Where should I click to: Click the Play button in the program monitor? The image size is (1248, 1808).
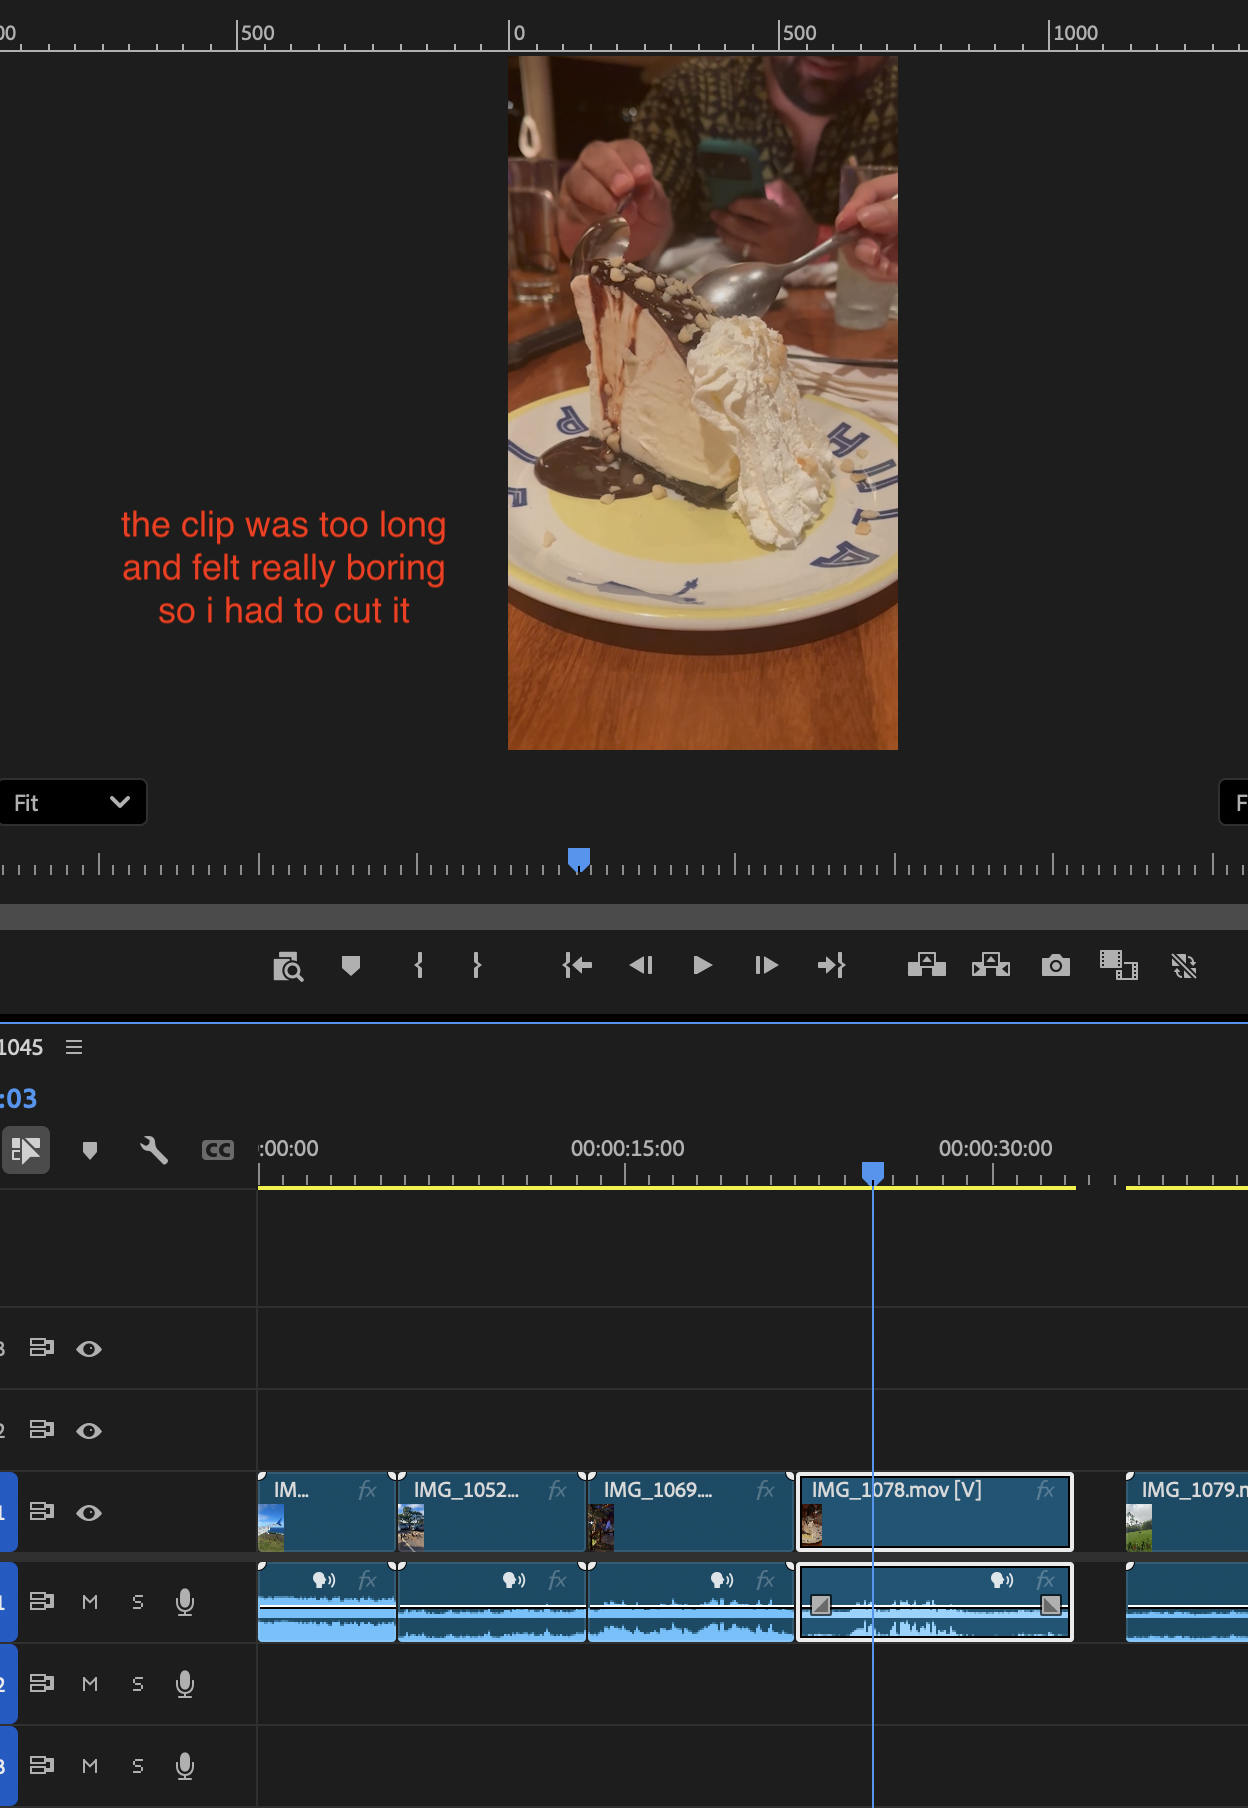coord(702,965)
